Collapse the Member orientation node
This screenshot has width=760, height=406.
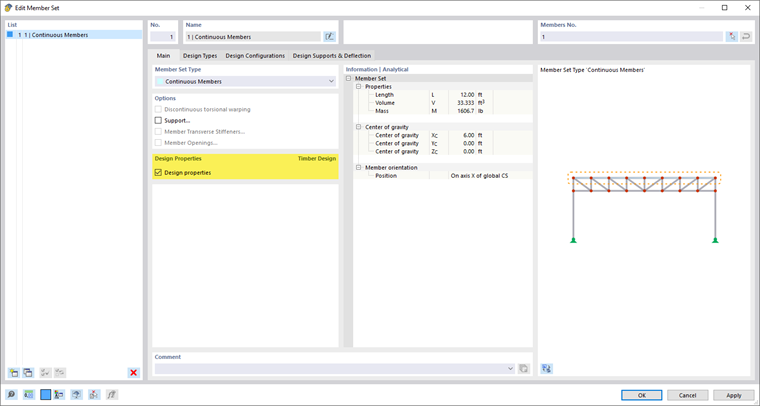tap(359, 168)
